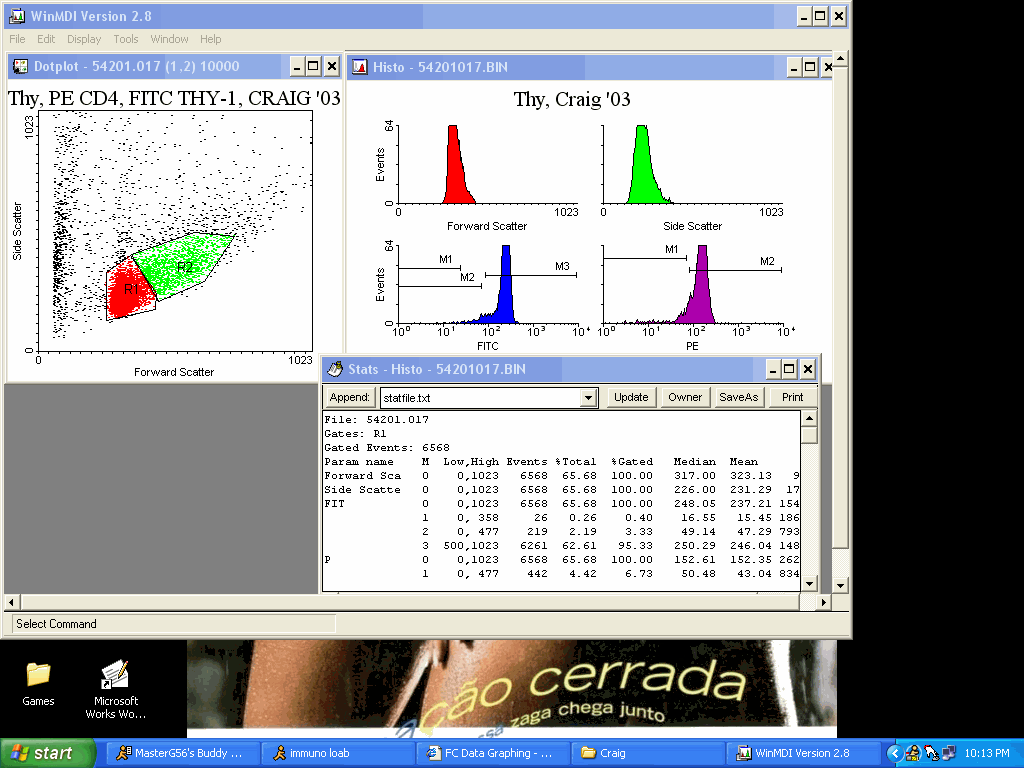Click the Windows start button
This screenshot has width=1024, height=768.
48,753
